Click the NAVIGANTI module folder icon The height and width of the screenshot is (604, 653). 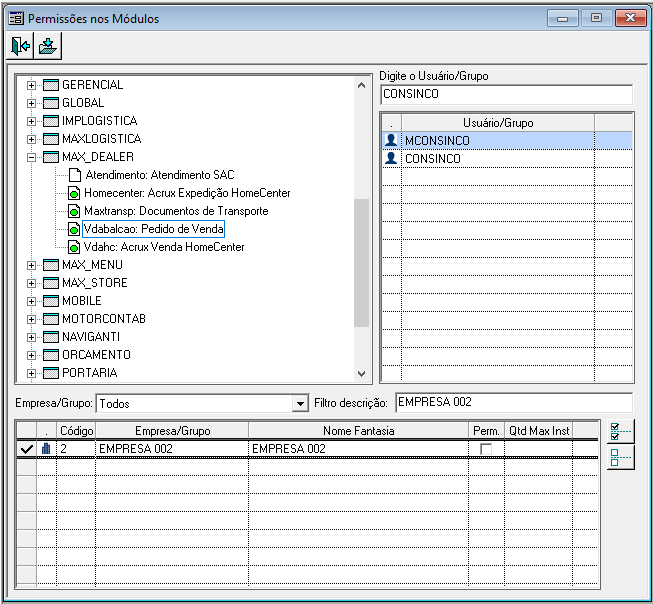51,337
